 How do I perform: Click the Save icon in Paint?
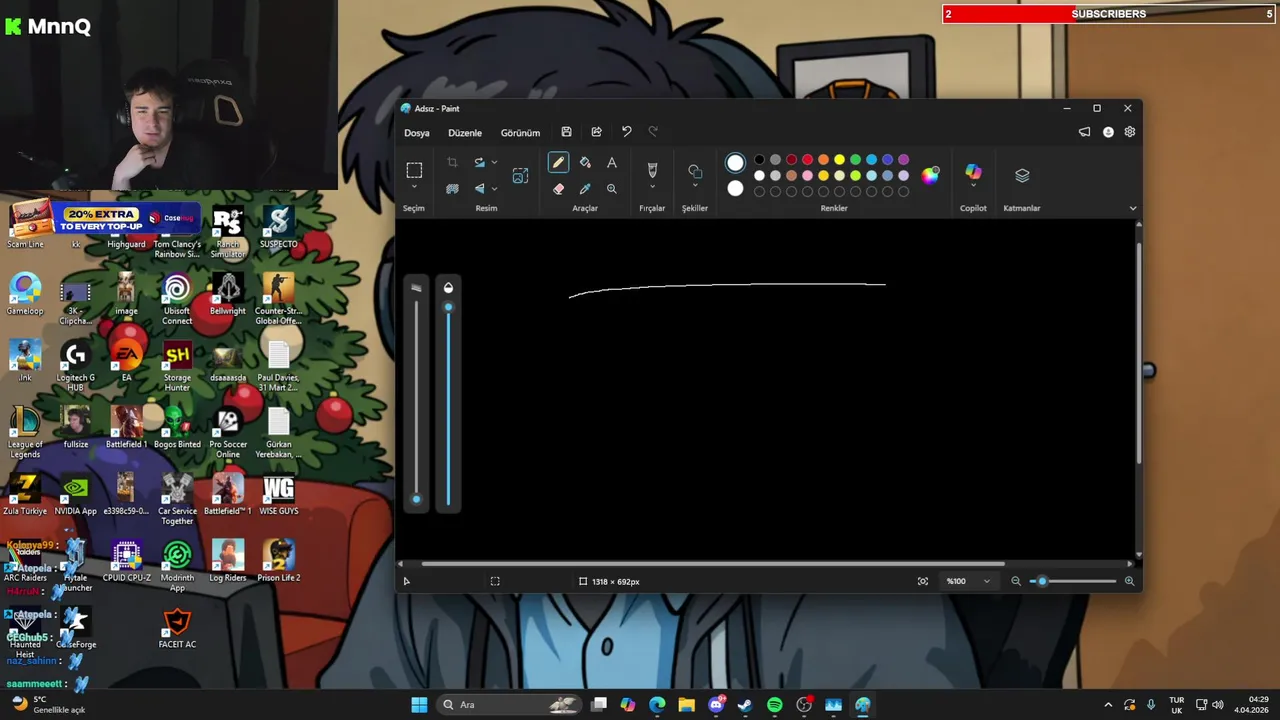coord(566,132)
